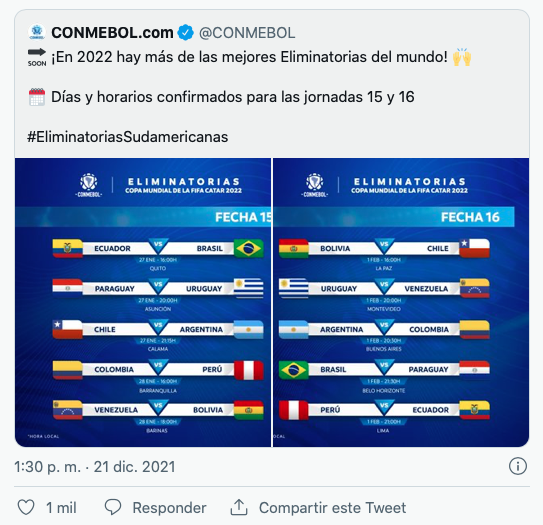Open the Fecha 16 fixtures image
The image size is (543, 525).
pyautogui.click(x=401, y=302)
